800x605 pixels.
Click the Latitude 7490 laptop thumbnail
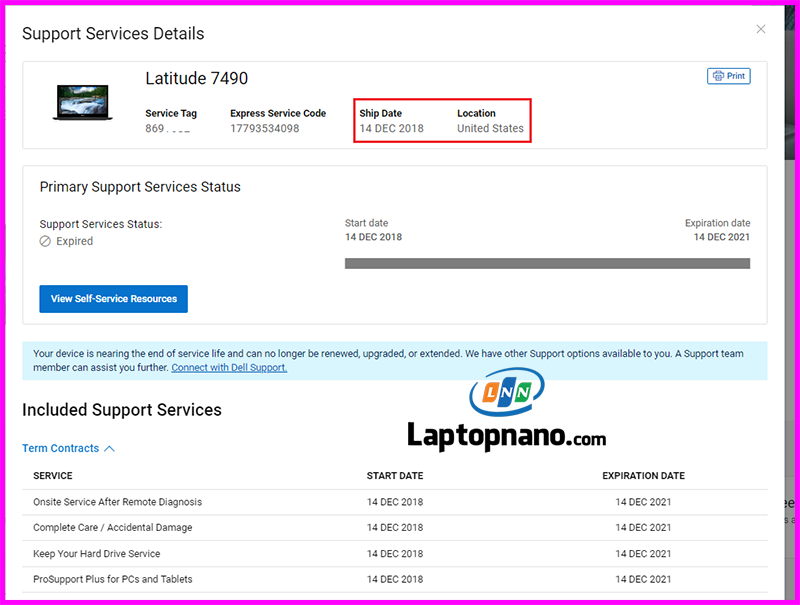coord(83,103)
